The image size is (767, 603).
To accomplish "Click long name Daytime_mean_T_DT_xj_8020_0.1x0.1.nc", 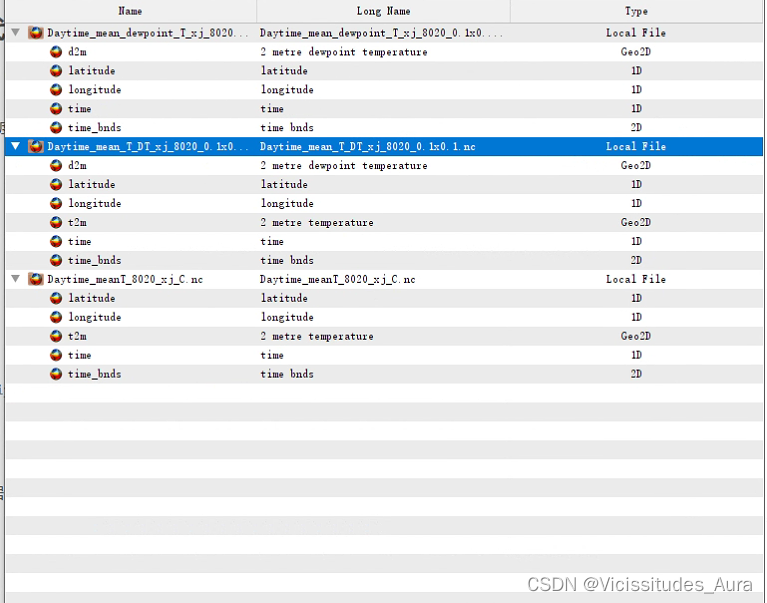I will 367,146.
